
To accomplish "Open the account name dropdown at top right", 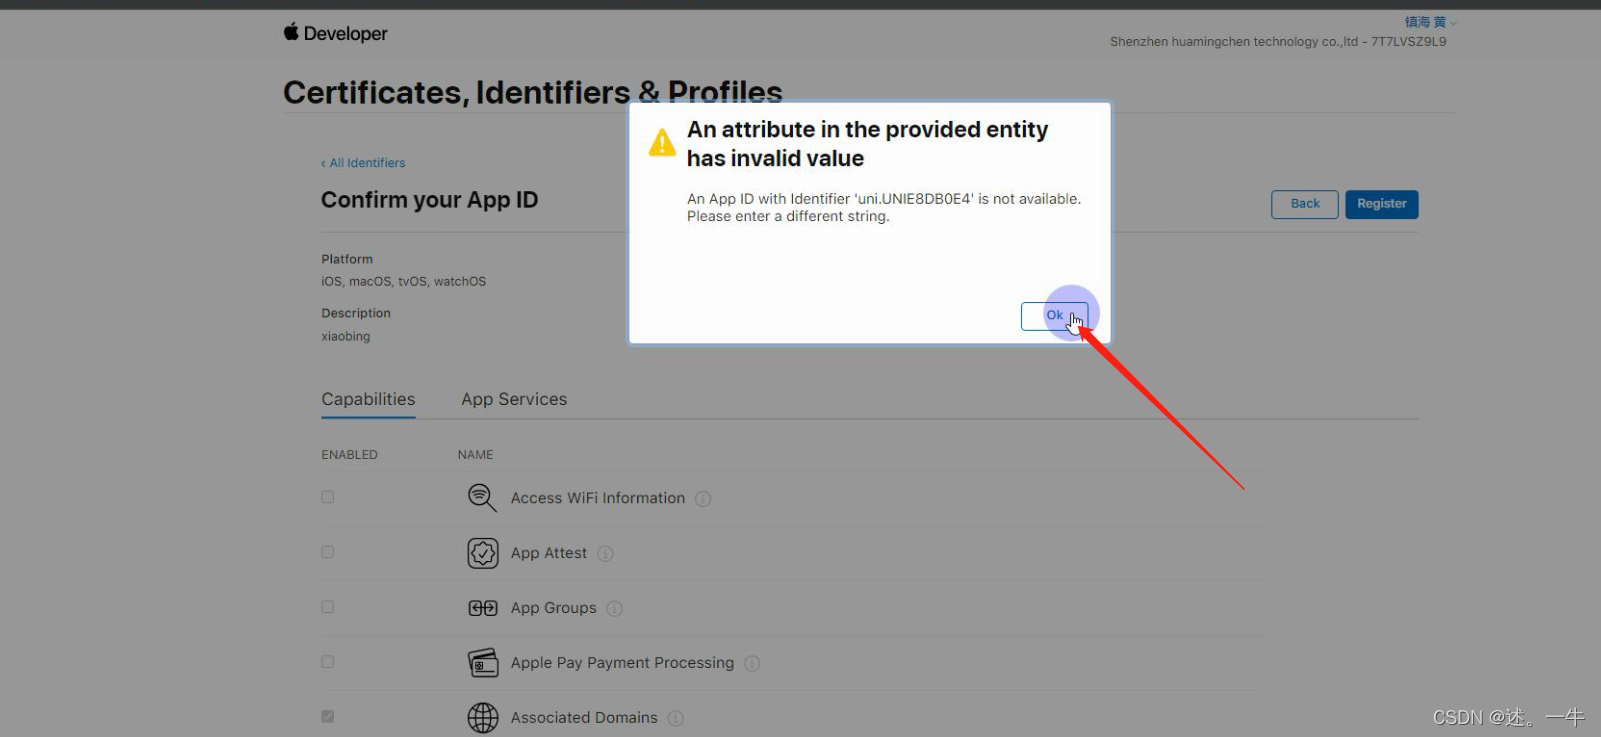I will [x=1430, y=22].
